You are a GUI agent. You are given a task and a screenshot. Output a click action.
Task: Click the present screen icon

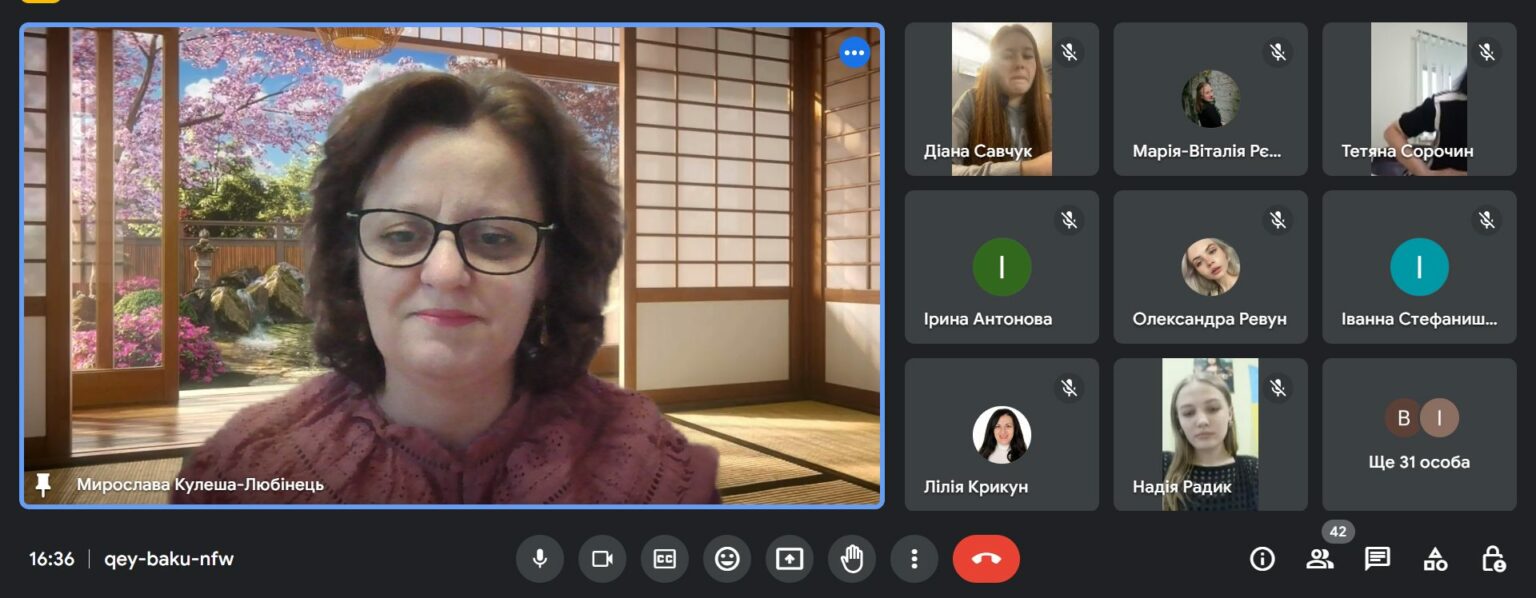(789, 559)
